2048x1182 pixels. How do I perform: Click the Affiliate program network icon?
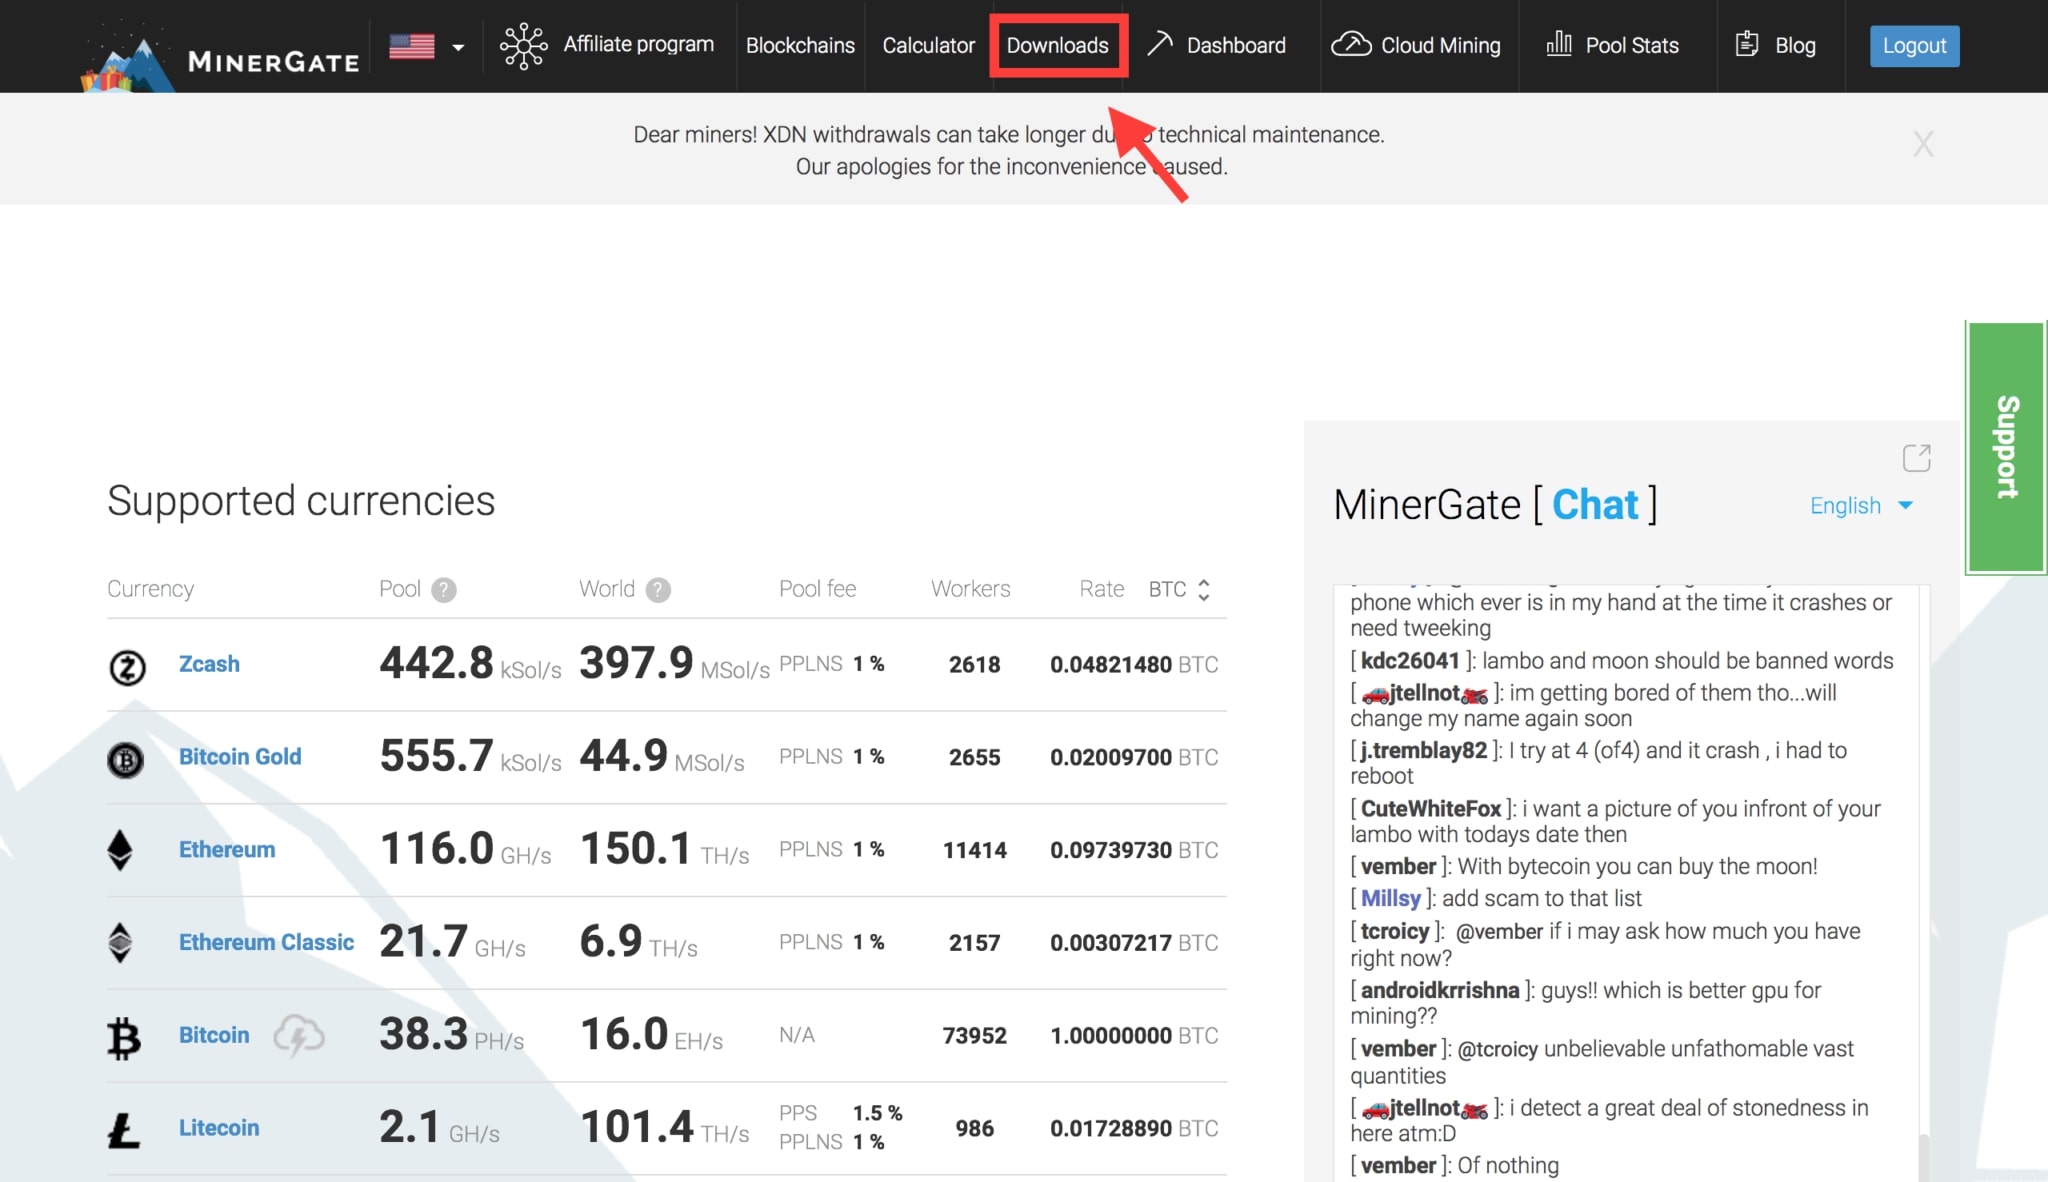[524, 45]
